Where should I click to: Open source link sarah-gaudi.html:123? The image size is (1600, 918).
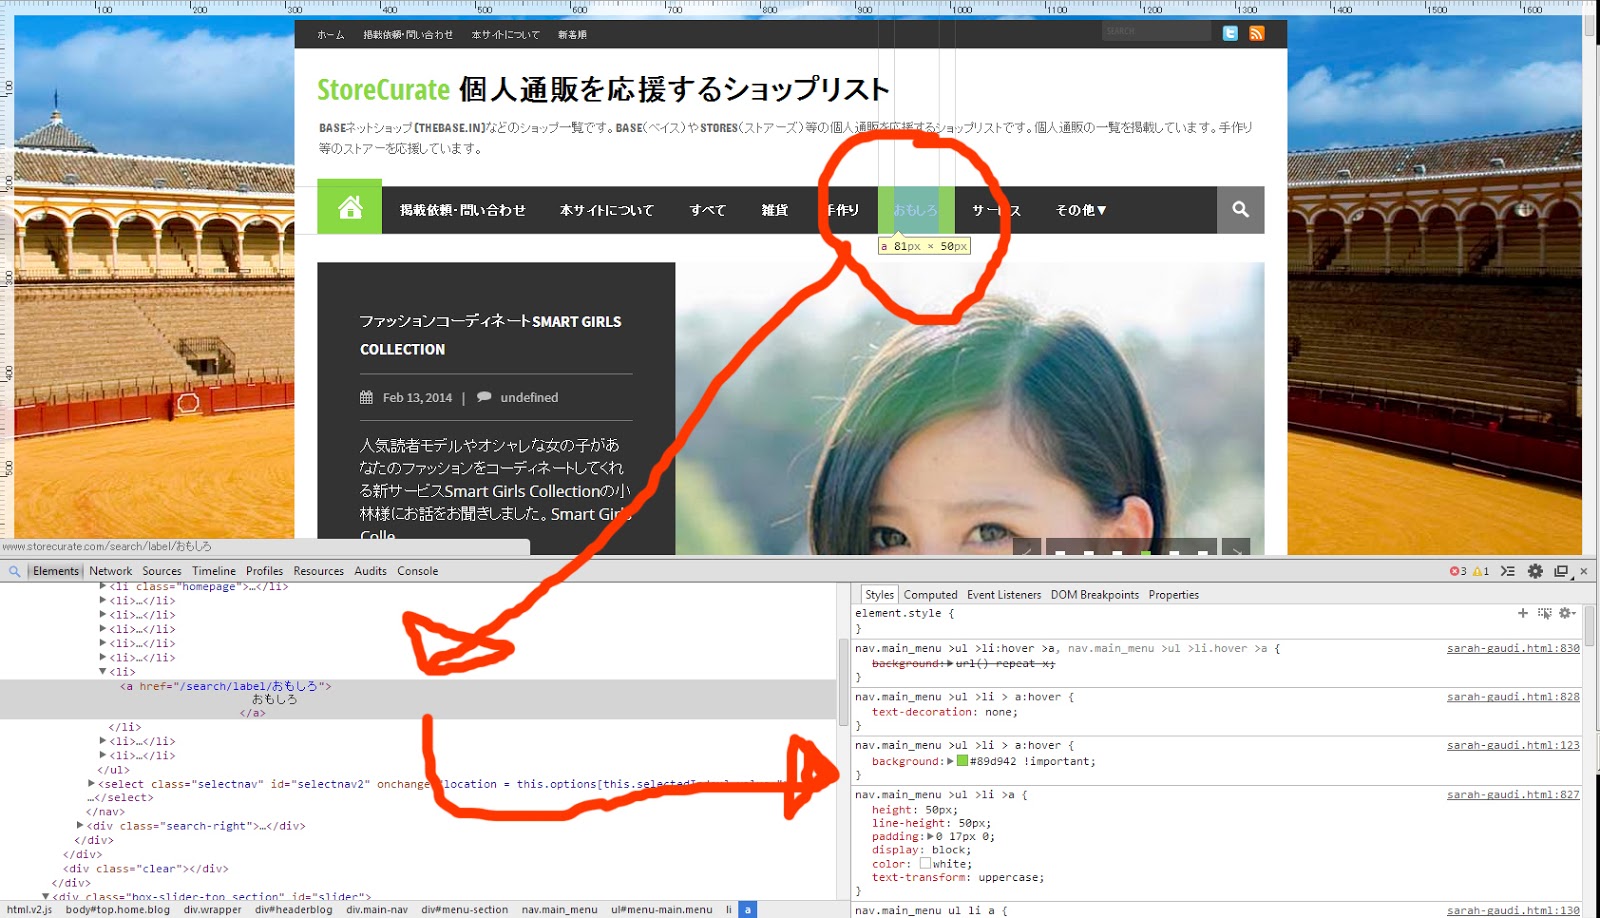1513,746
